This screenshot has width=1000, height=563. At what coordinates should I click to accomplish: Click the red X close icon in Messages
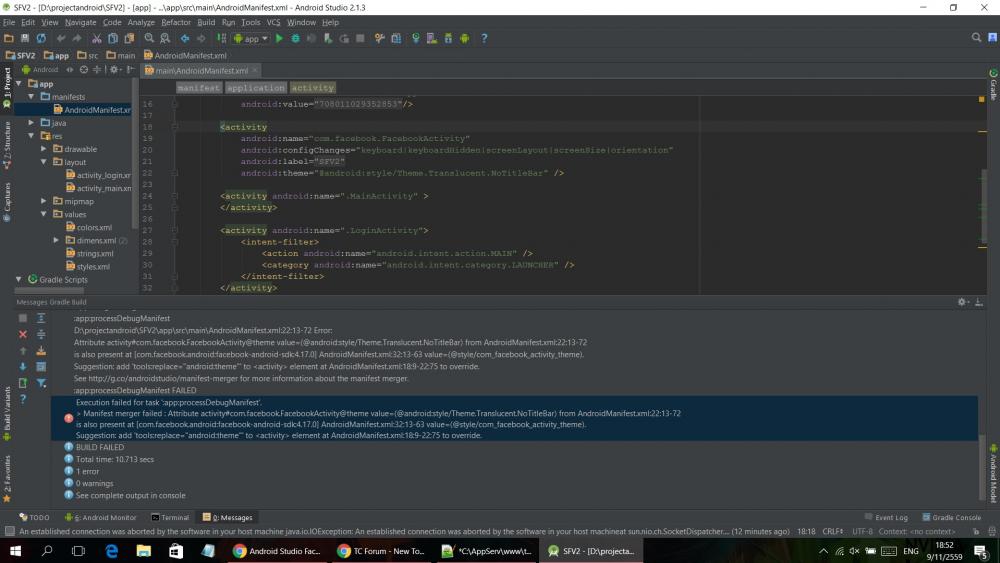click(23, 334)
